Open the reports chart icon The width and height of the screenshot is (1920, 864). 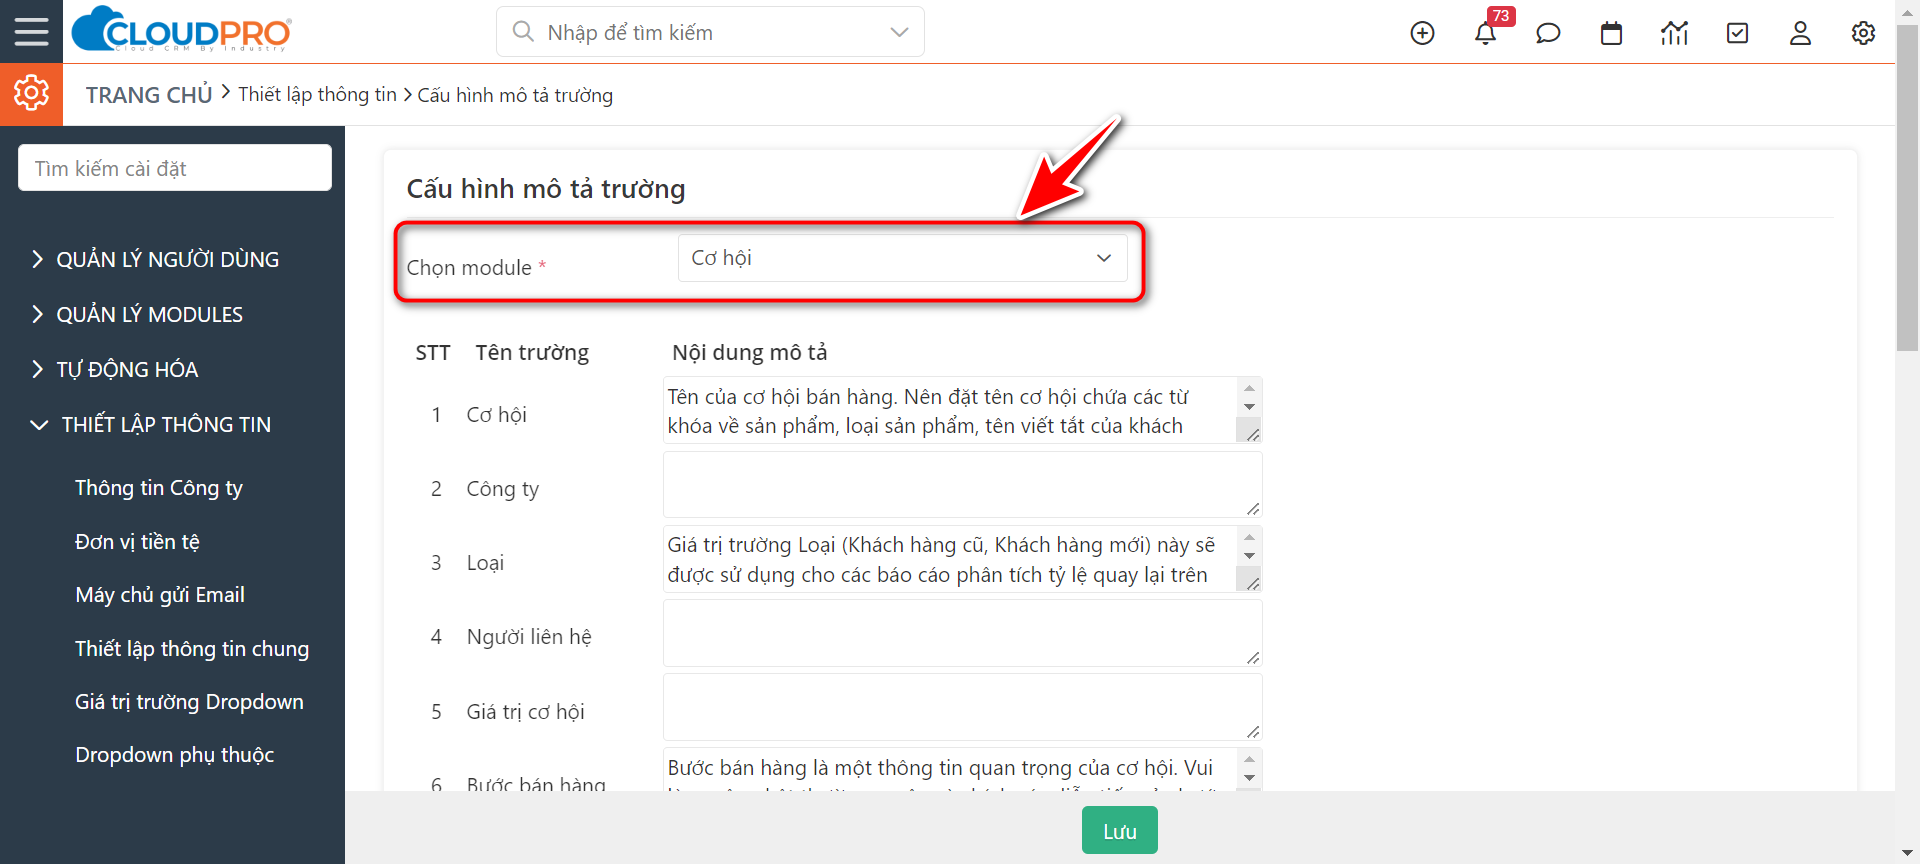point(1674,33)
